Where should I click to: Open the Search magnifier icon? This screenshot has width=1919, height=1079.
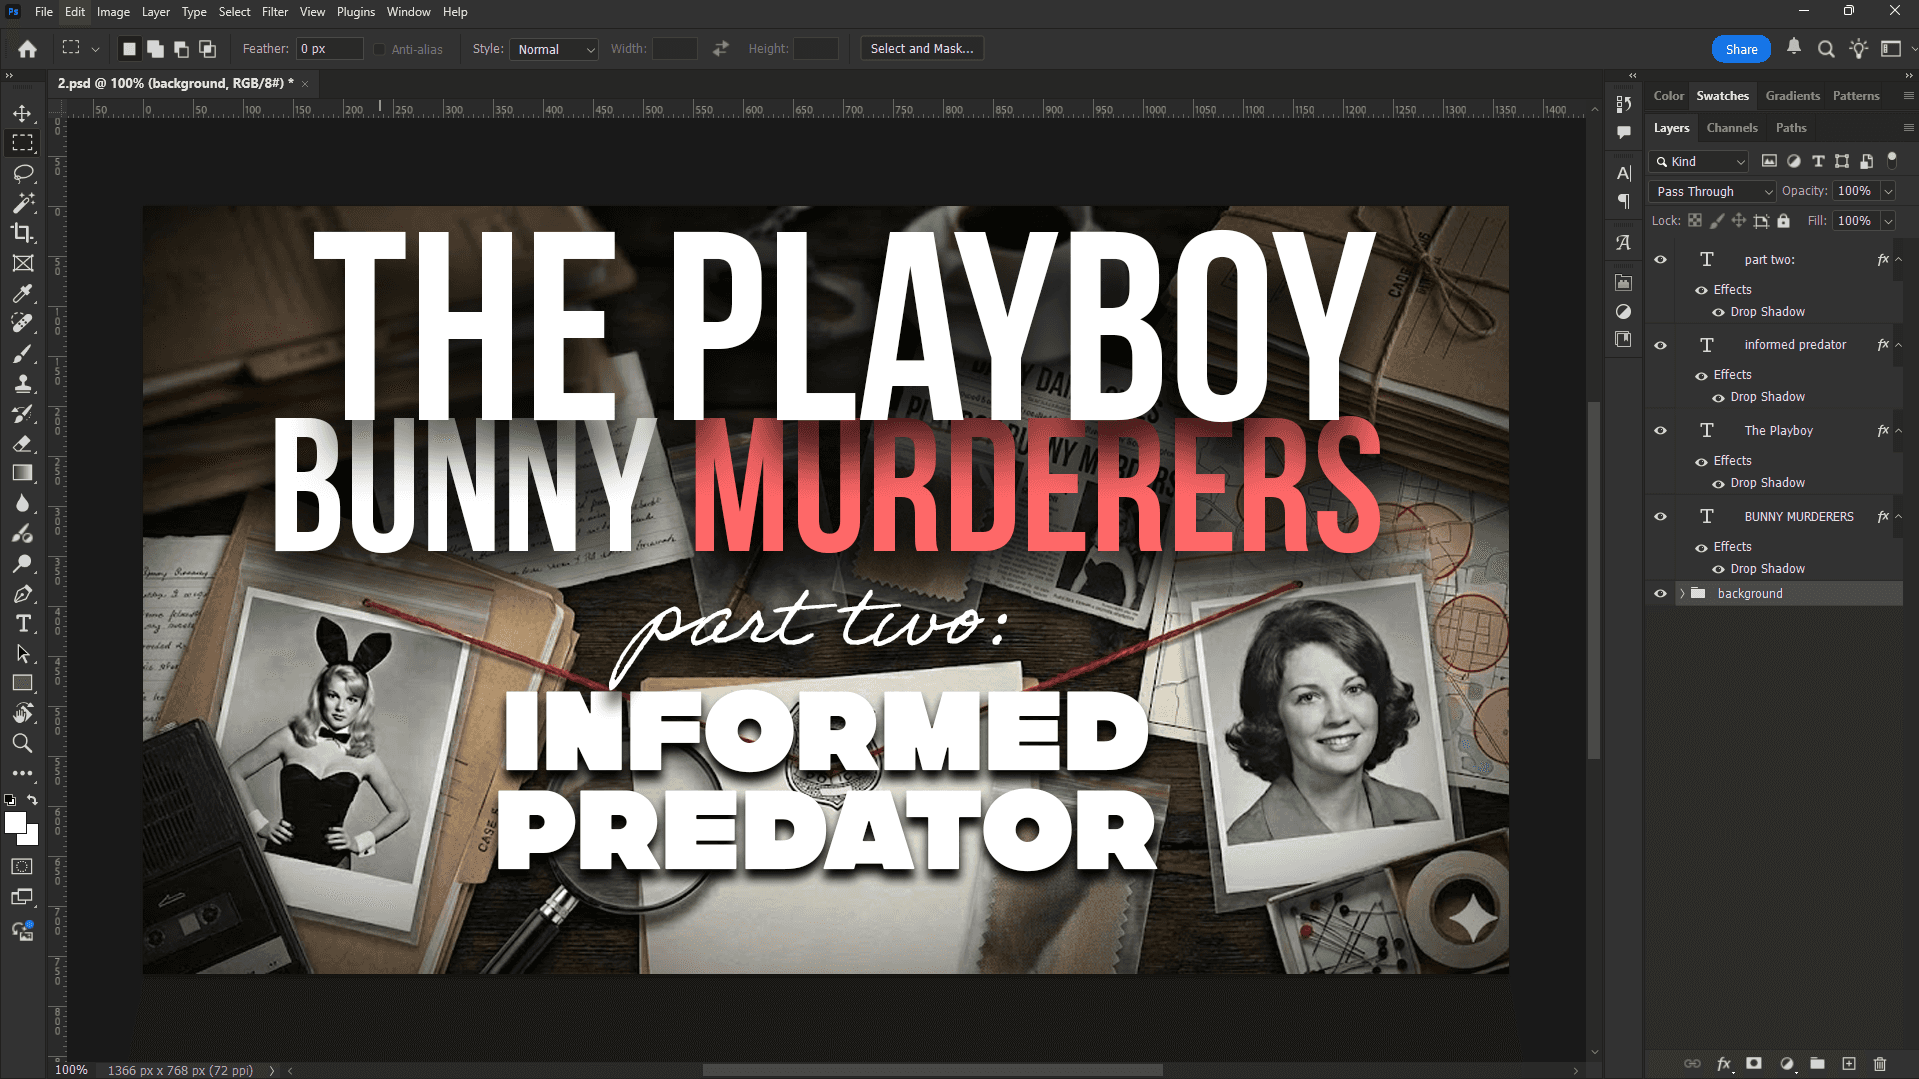(x=1826, y=49)
